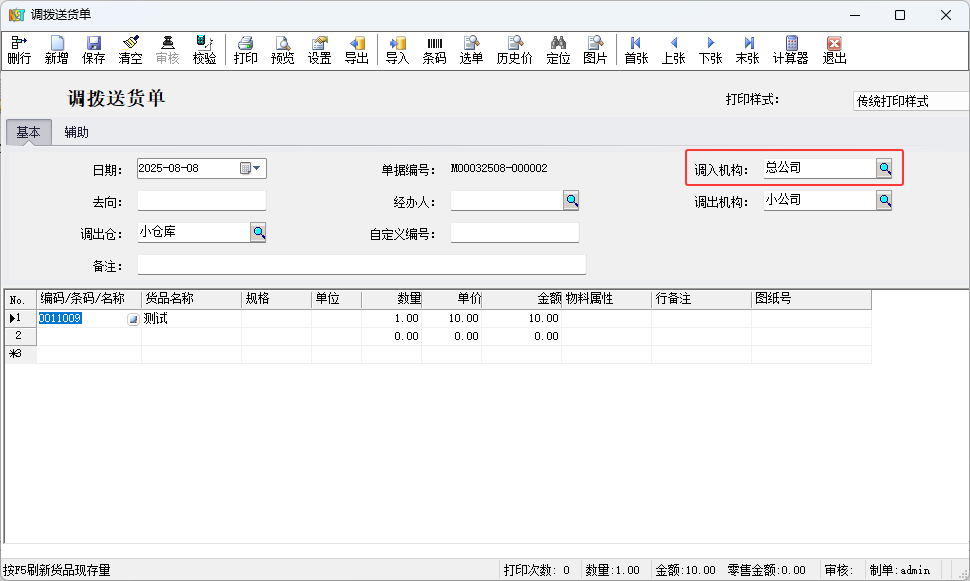Select the new row marker row 3
970x581 pixels.
tap(20, 354)
